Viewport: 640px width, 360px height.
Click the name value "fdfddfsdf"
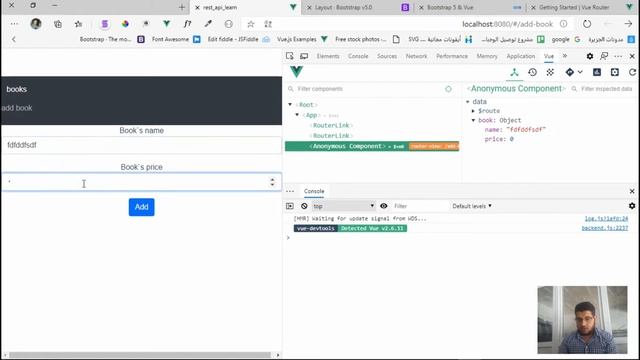point(526,129)
